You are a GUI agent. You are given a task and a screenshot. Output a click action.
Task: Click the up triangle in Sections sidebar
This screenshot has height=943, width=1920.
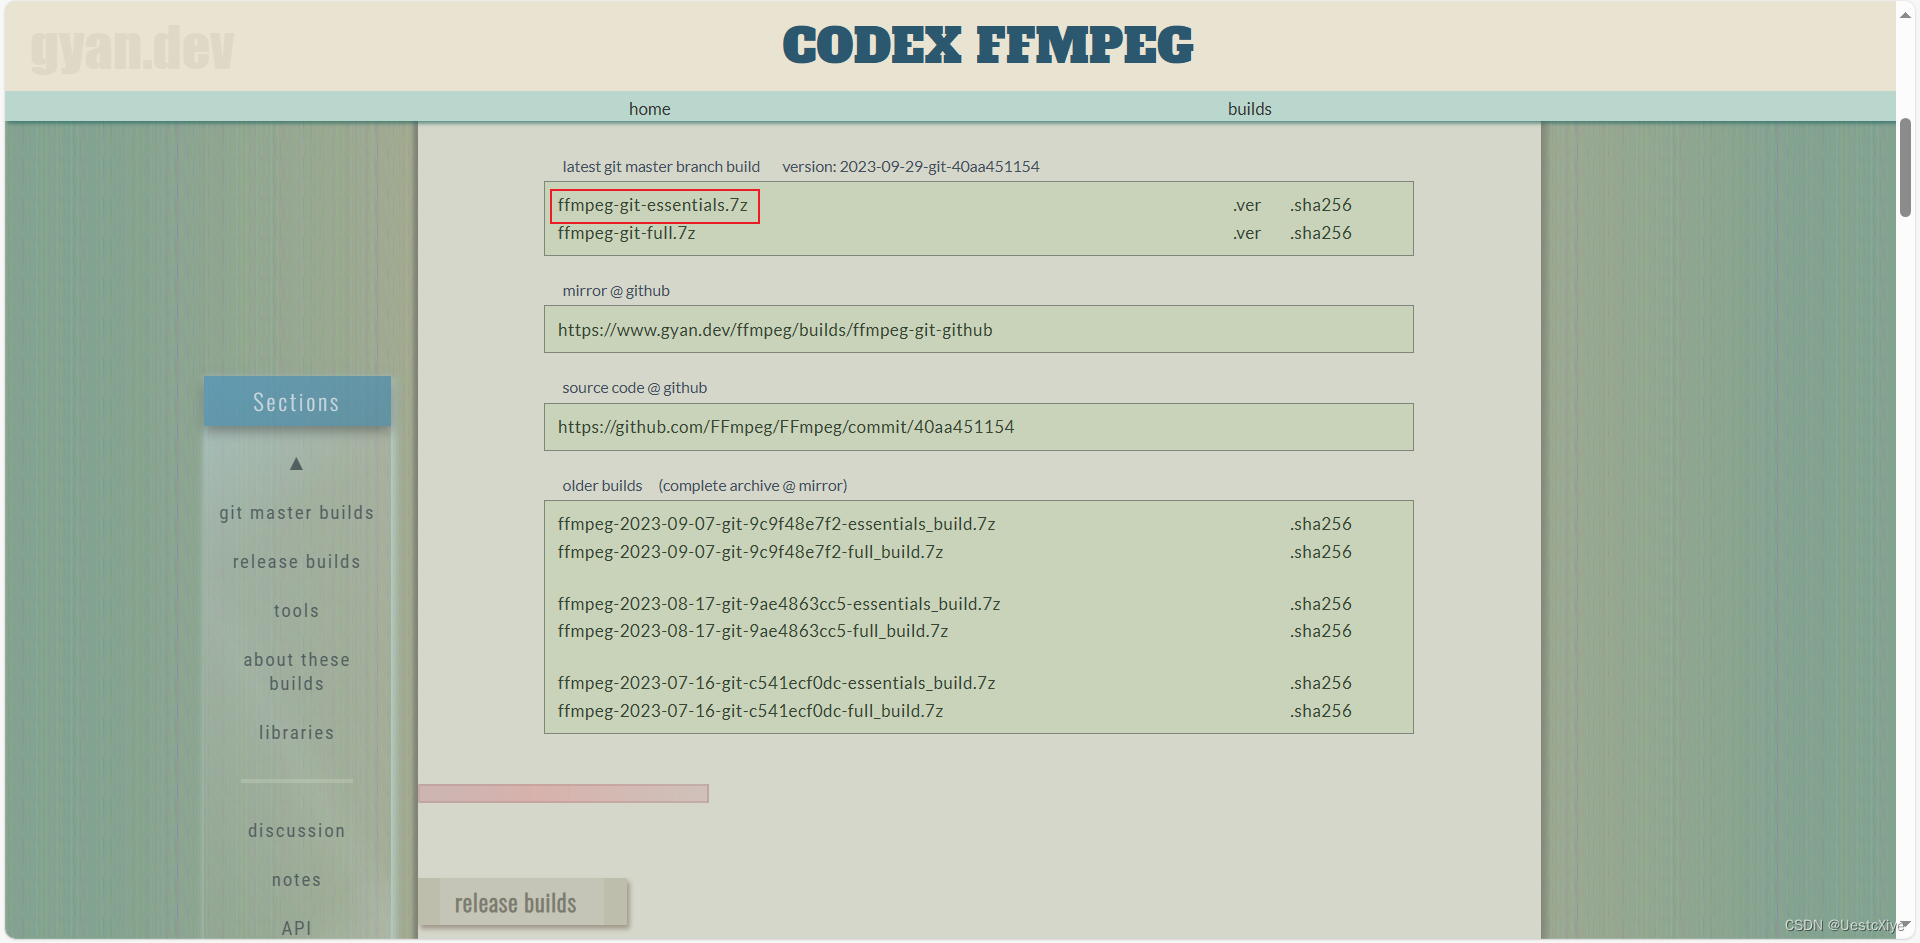pyautogui.click(x=296, y=464)
